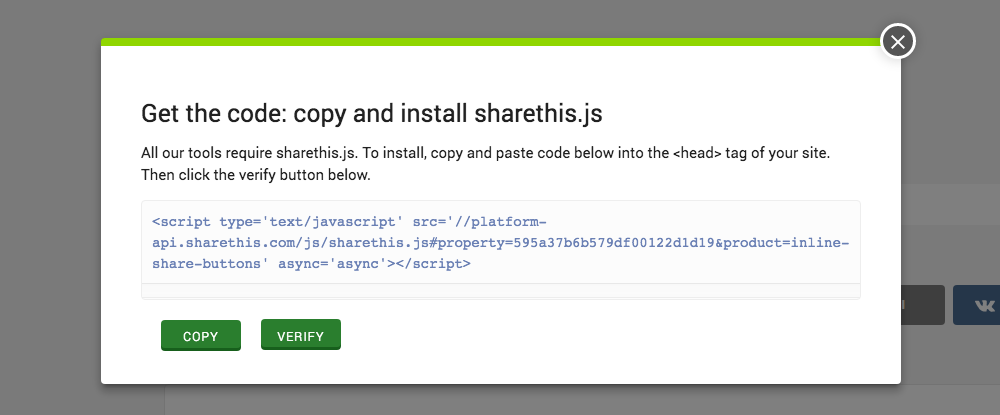The image size is (1000, 415).
Task: Click the VK share button behind the dialog
Action: tap(976, 305)
